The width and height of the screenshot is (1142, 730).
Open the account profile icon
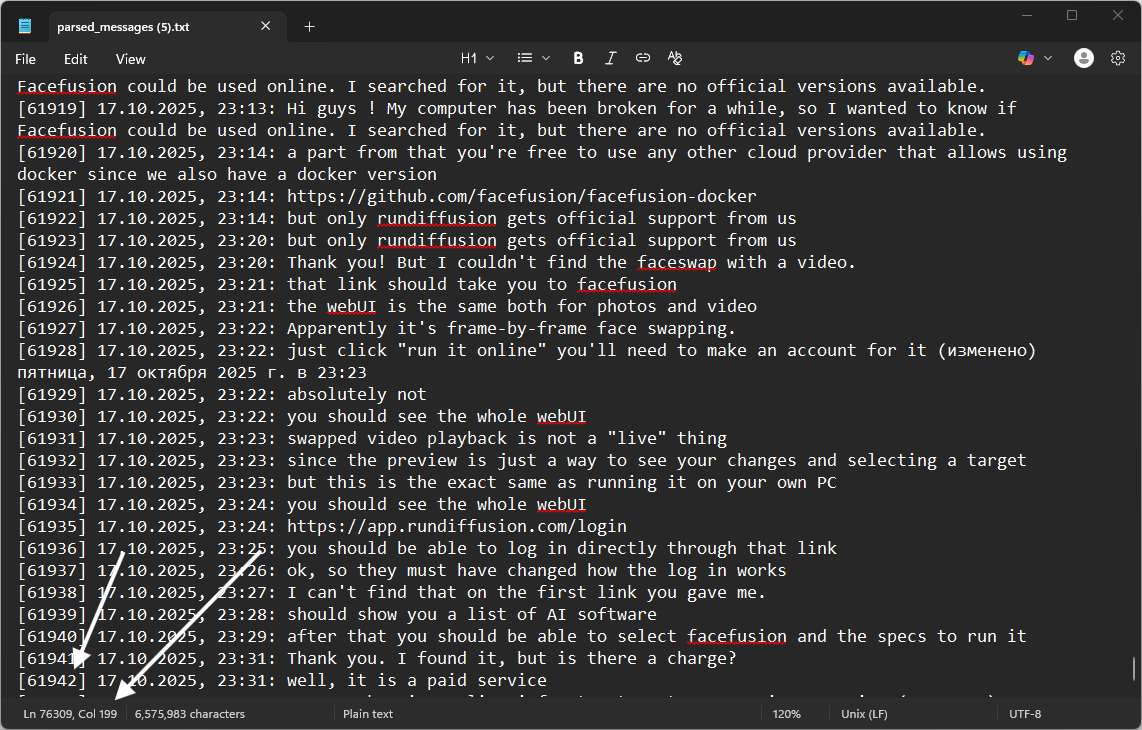click(1084, 59)
